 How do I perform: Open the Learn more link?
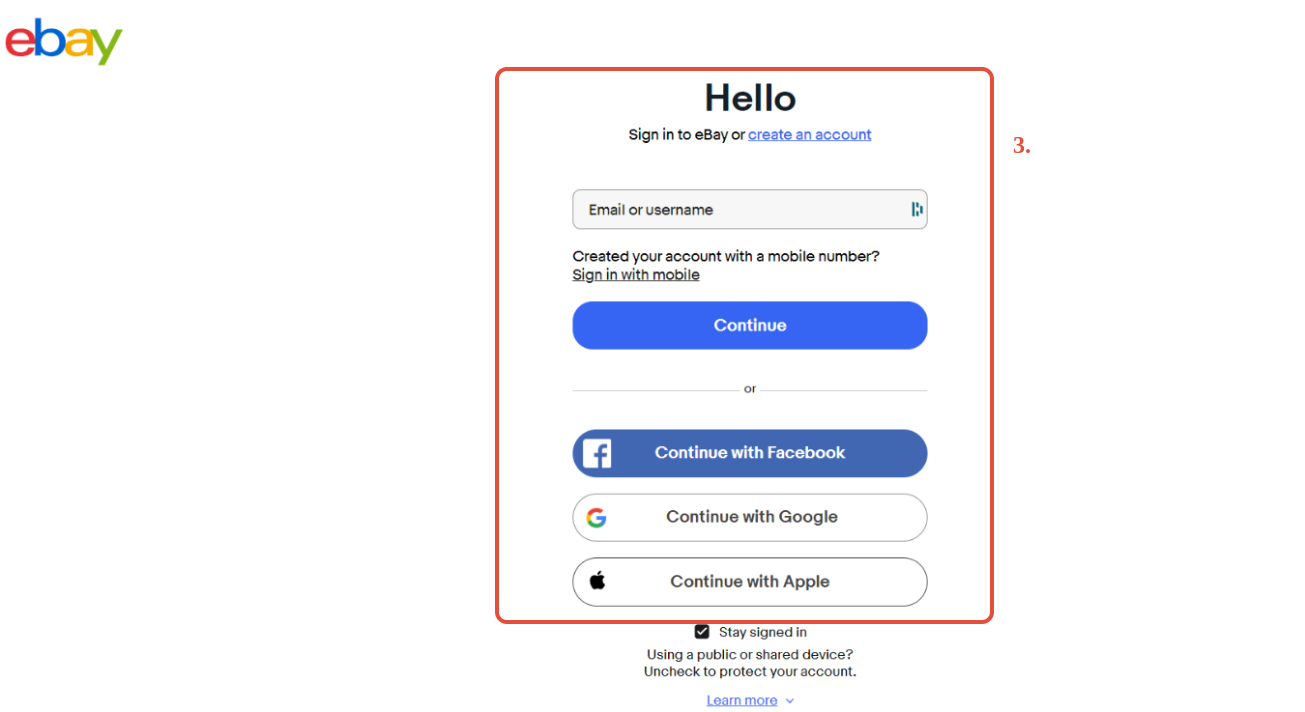pos(742,700)
